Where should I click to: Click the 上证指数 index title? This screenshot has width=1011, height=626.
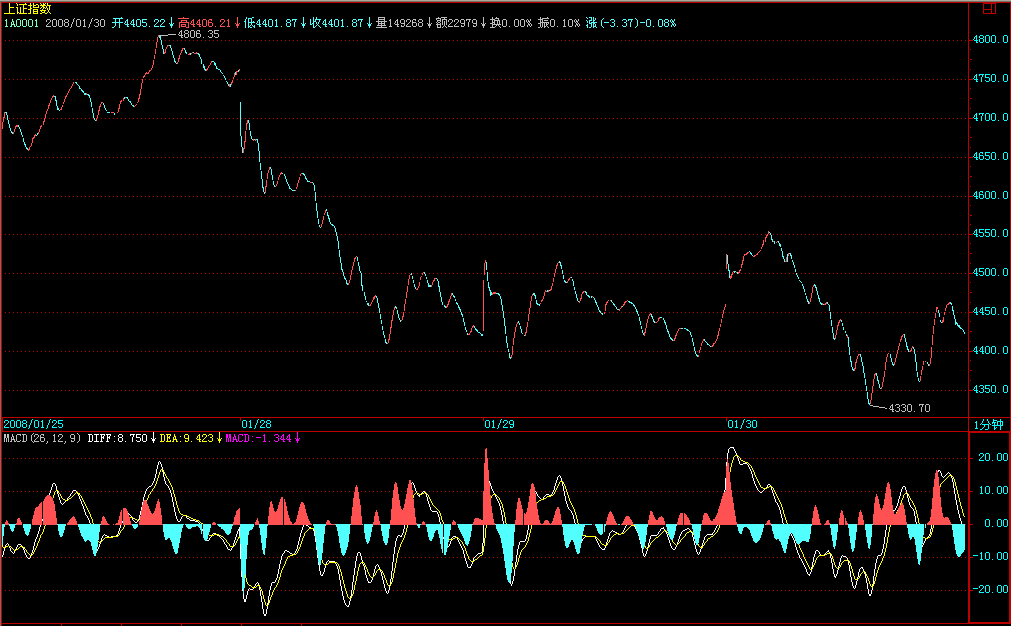[28, 8]
